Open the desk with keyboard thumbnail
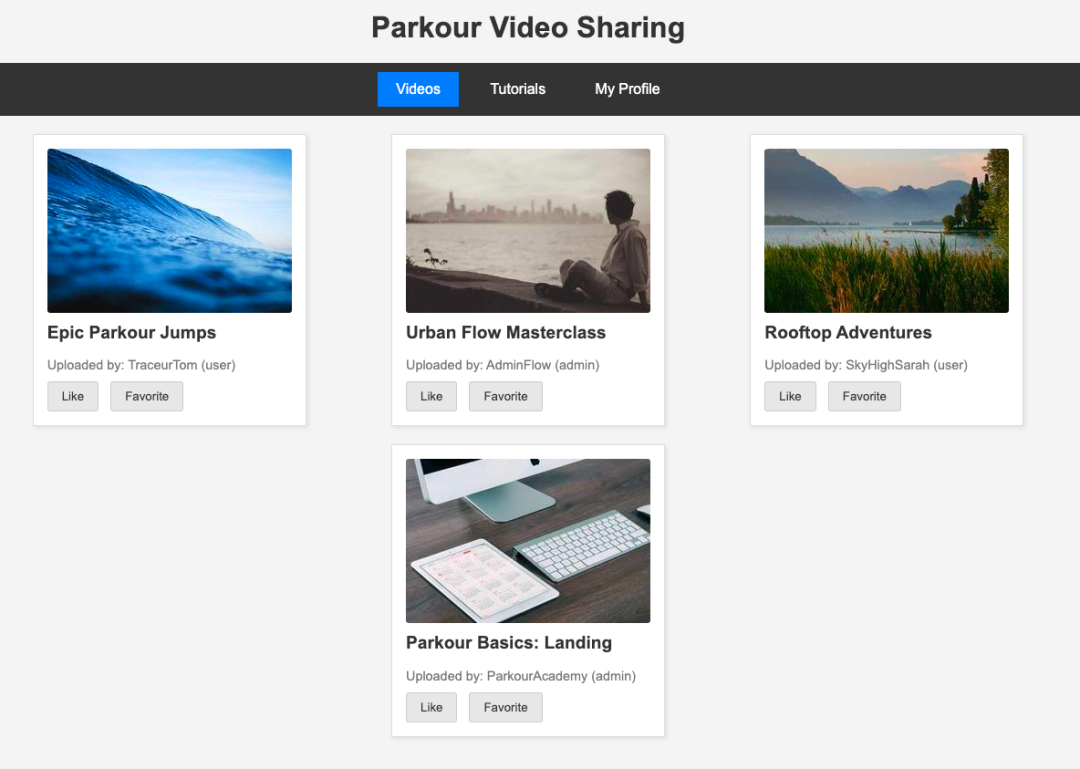Viewport: 1080px width, 769px height. [x=528, y=541]
